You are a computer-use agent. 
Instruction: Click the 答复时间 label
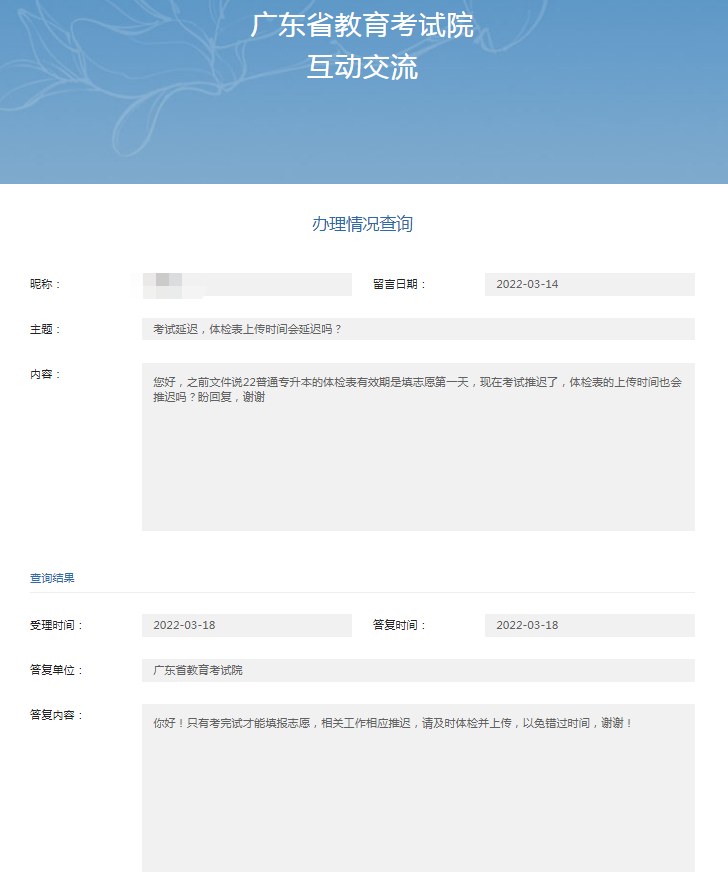399,625
